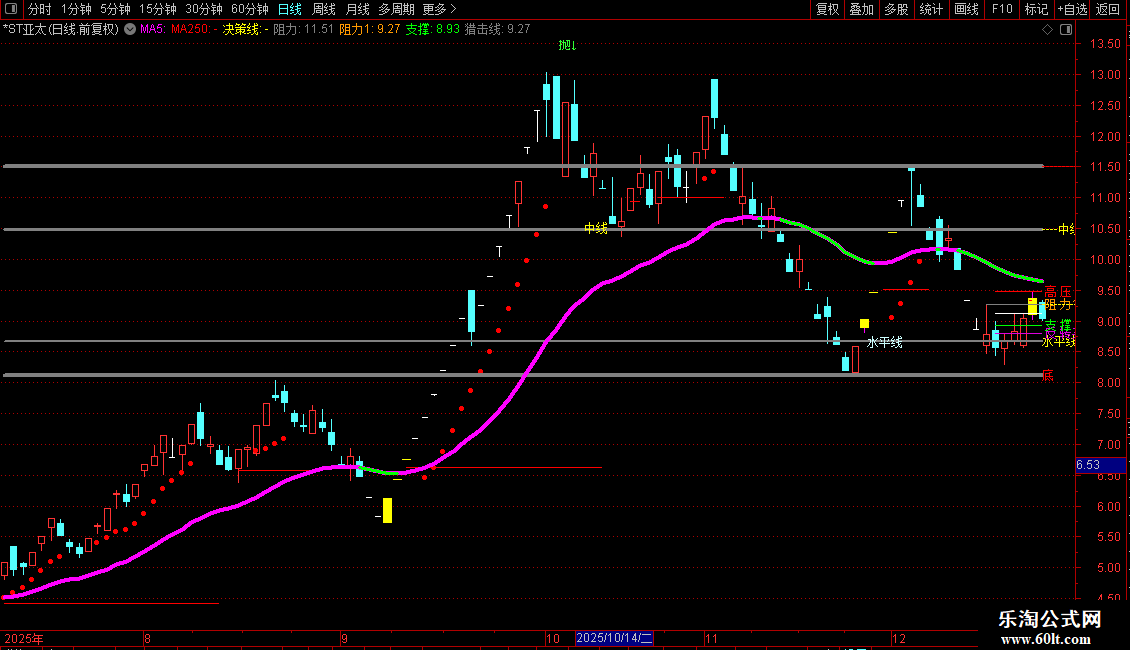The width and height of the screenshot is (1130, 650).
Task: Select the 15分钟 period tab
Action: (158, 9)
